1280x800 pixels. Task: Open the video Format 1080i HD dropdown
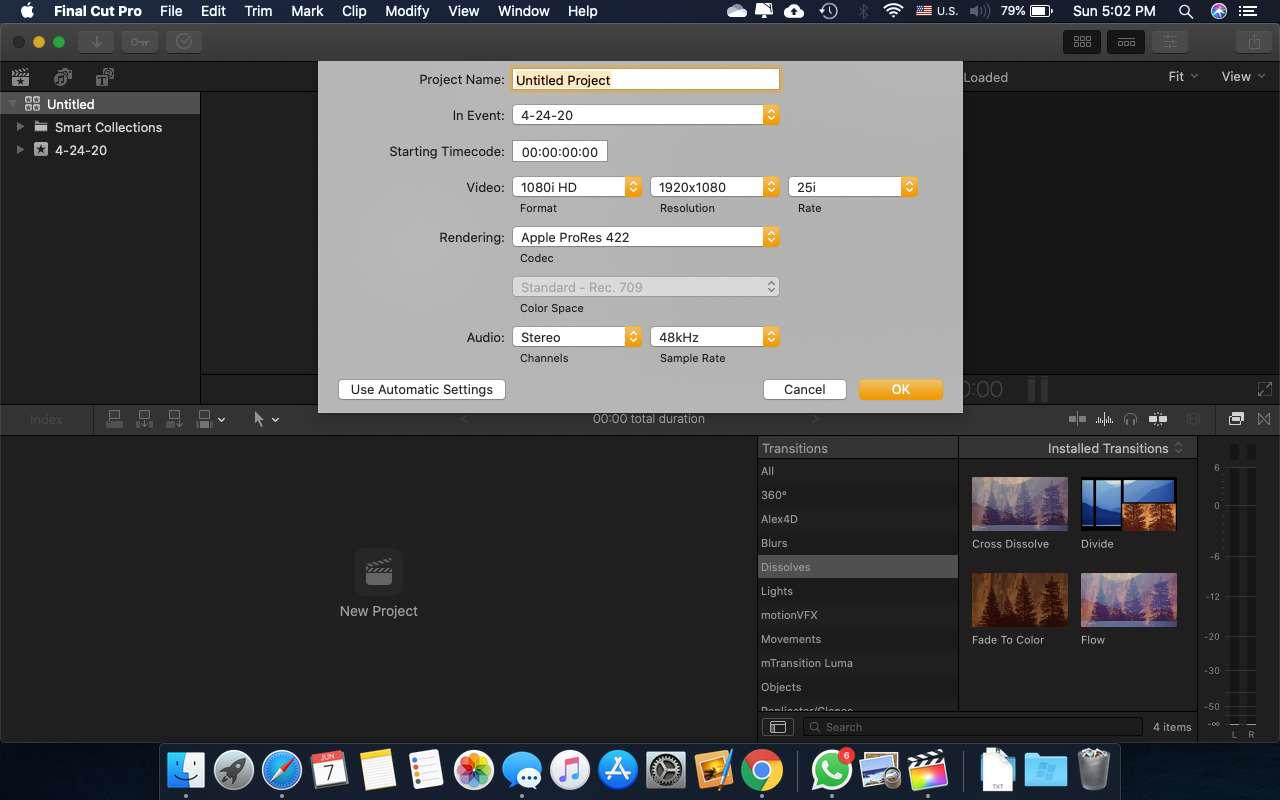point(577,187)
